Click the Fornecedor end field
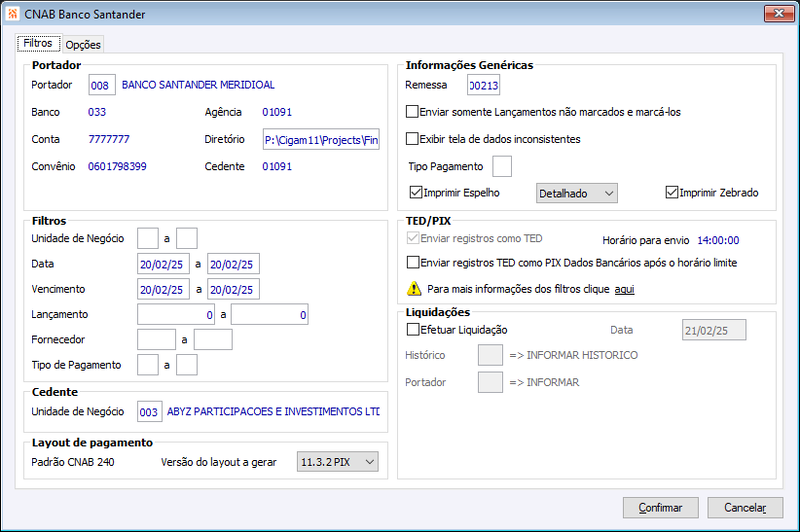Screen dimensions: 800x532 (213, 339)
